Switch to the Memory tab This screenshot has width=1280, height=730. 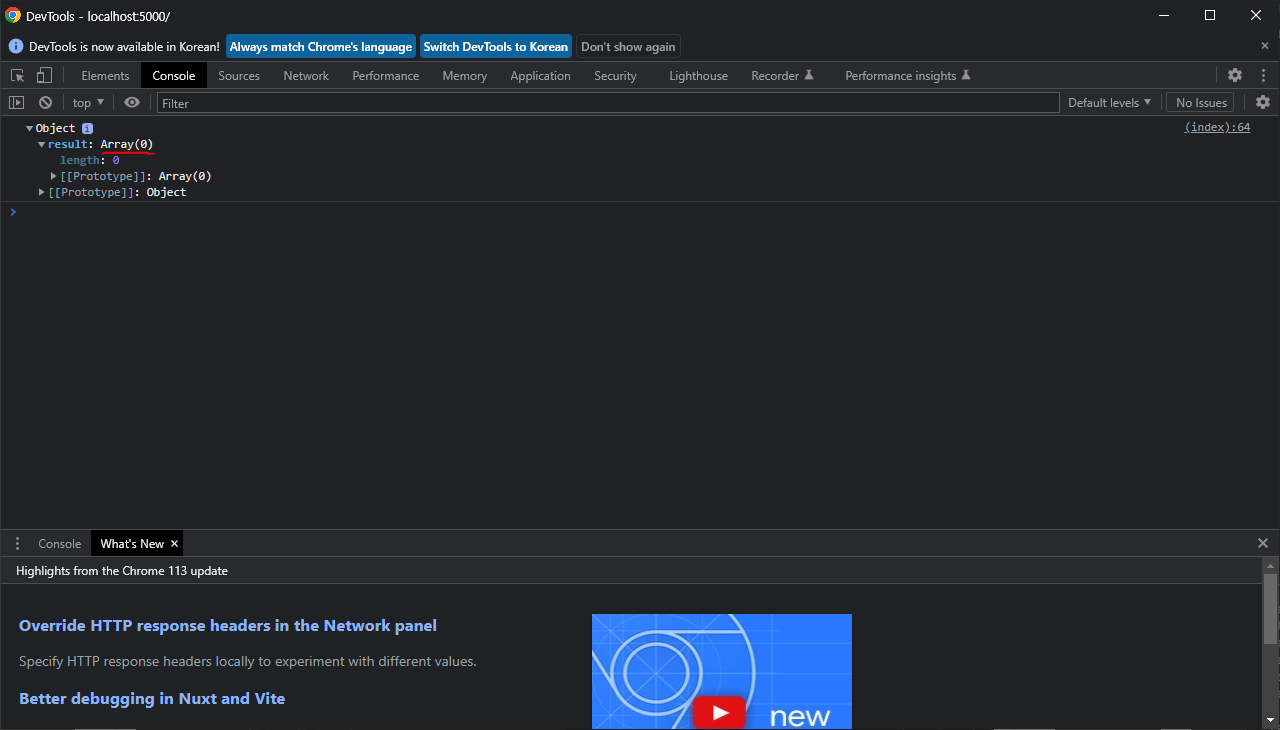click(465, 76)
